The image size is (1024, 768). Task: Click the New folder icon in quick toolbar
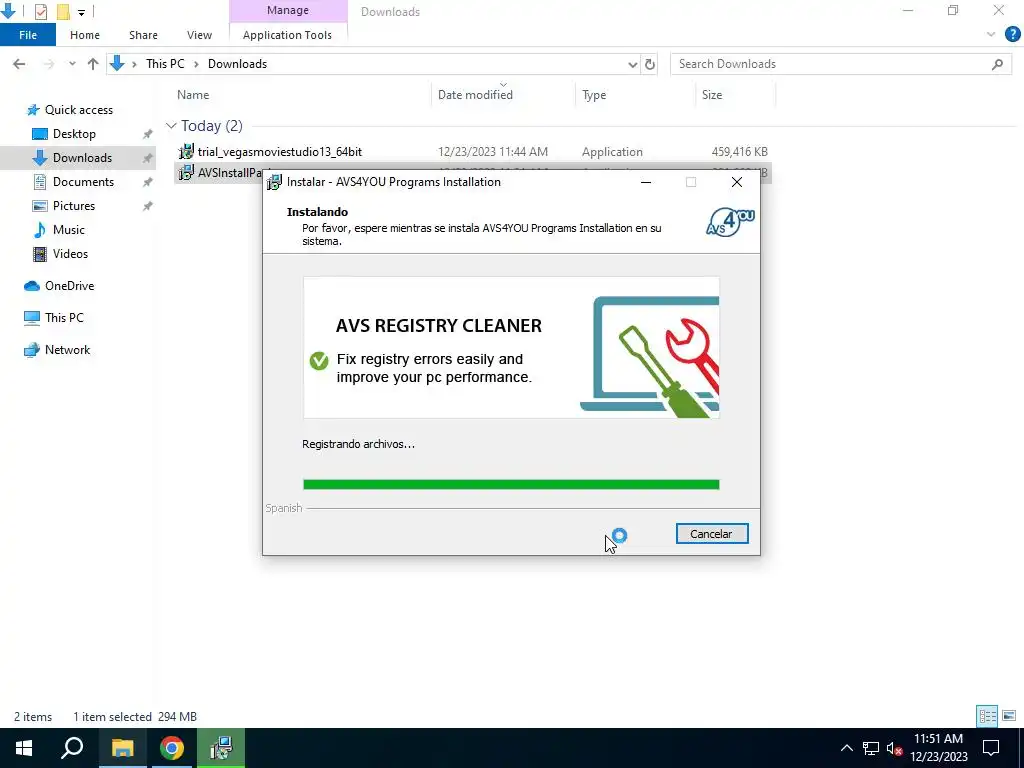[63, 11]
